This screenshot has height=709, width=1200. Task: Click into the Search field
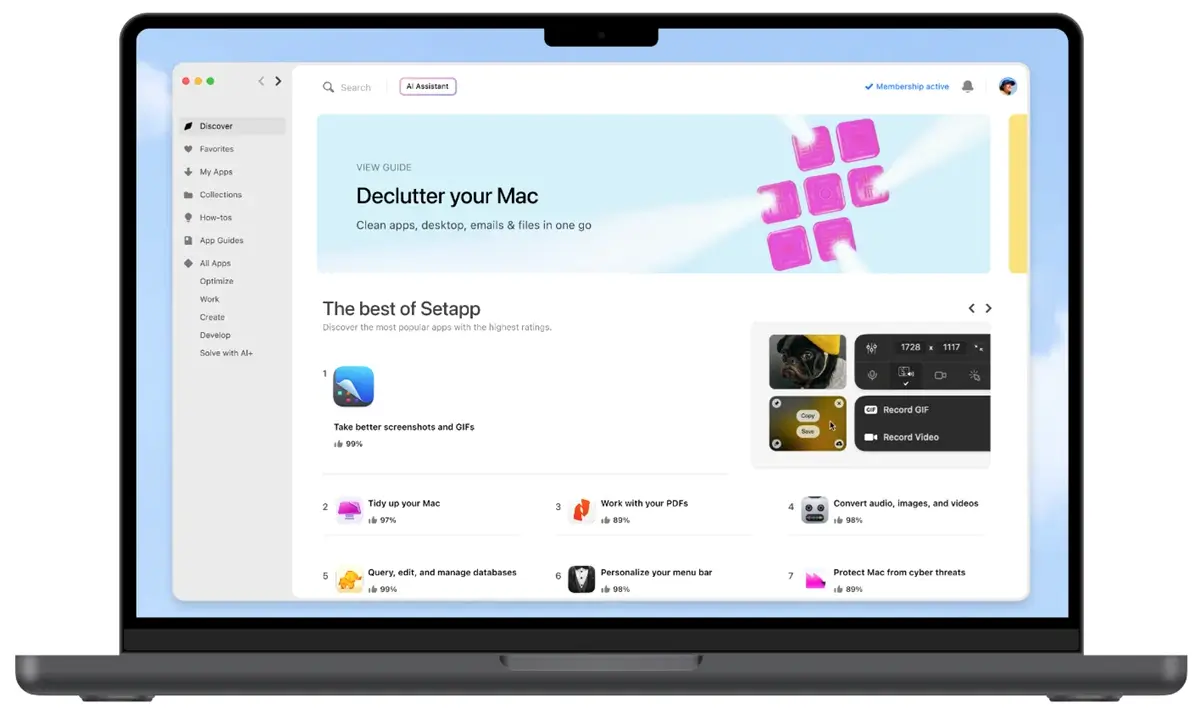(x=355, y=88)
